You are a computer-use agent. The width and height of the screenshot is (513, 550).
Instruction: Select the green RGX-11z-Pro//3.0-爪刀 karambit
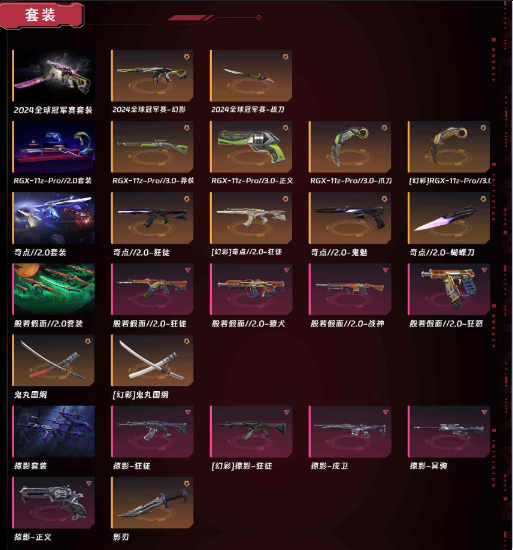click(350, 147)
